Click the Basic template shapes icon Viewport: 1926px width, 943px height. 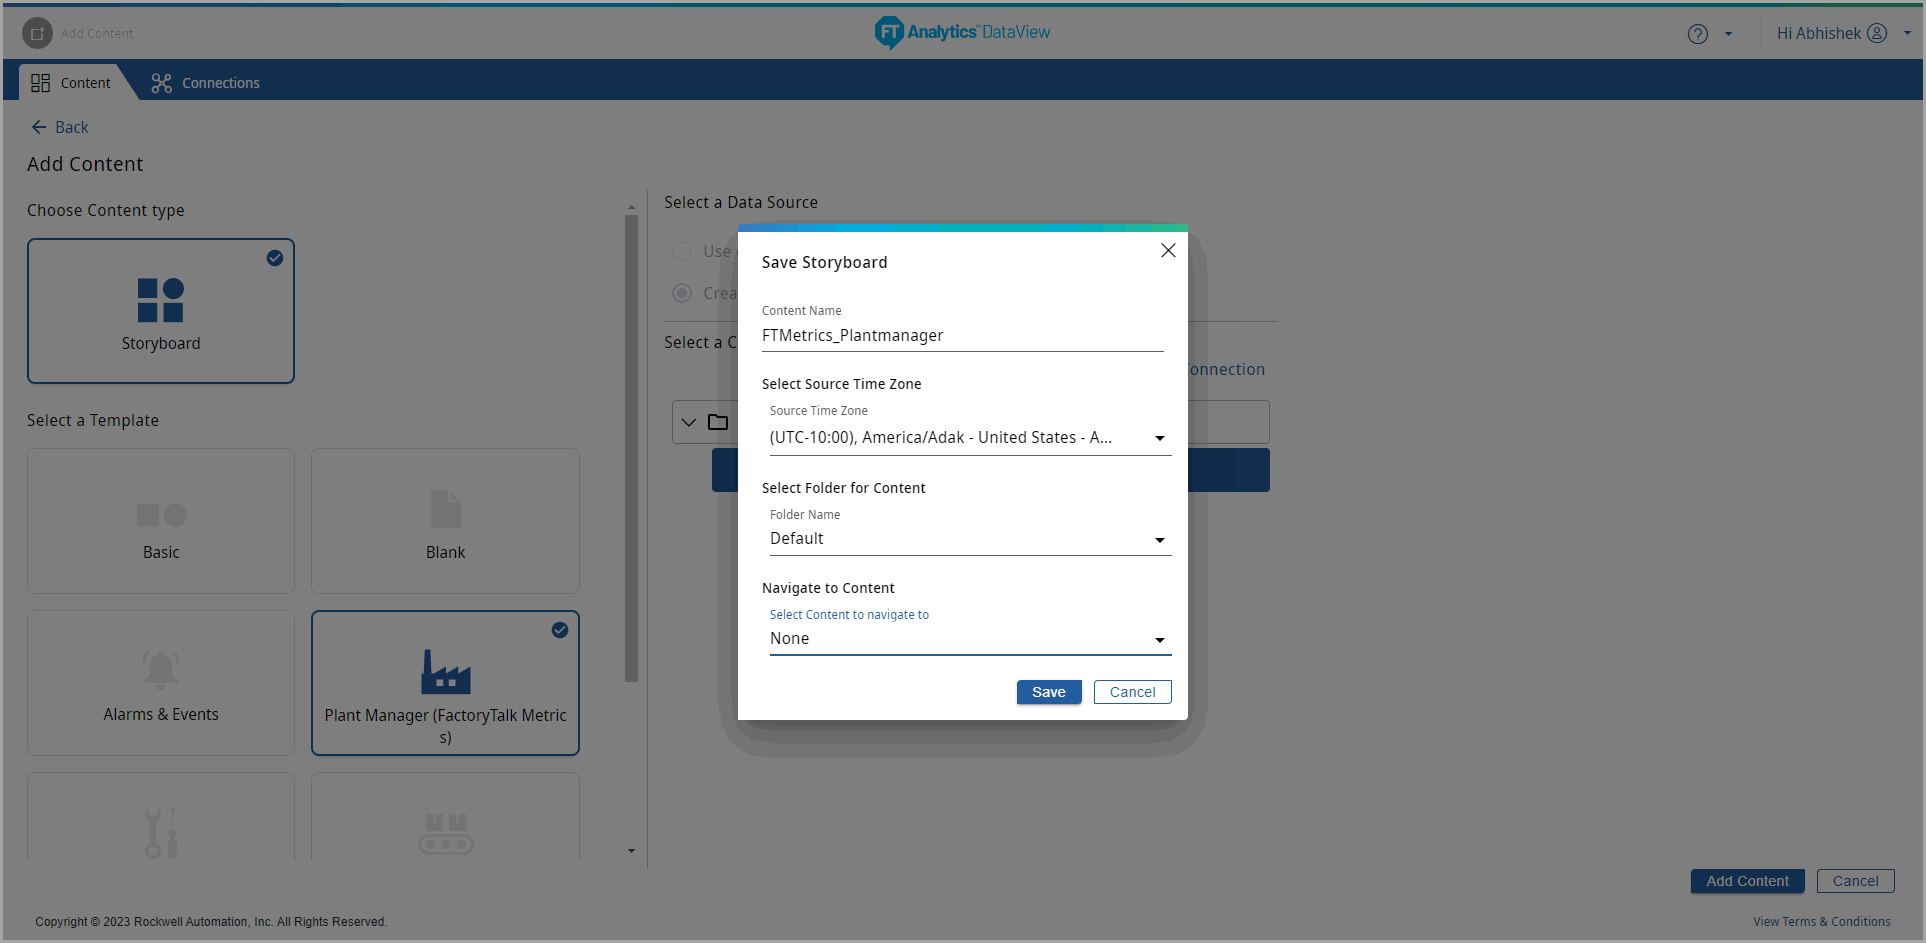coord(162,515)
